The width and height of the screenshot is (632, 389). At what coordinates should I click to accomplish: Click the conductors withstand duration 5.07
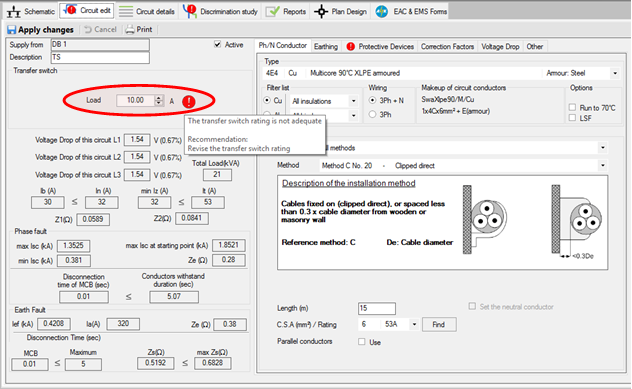(174, 297)
